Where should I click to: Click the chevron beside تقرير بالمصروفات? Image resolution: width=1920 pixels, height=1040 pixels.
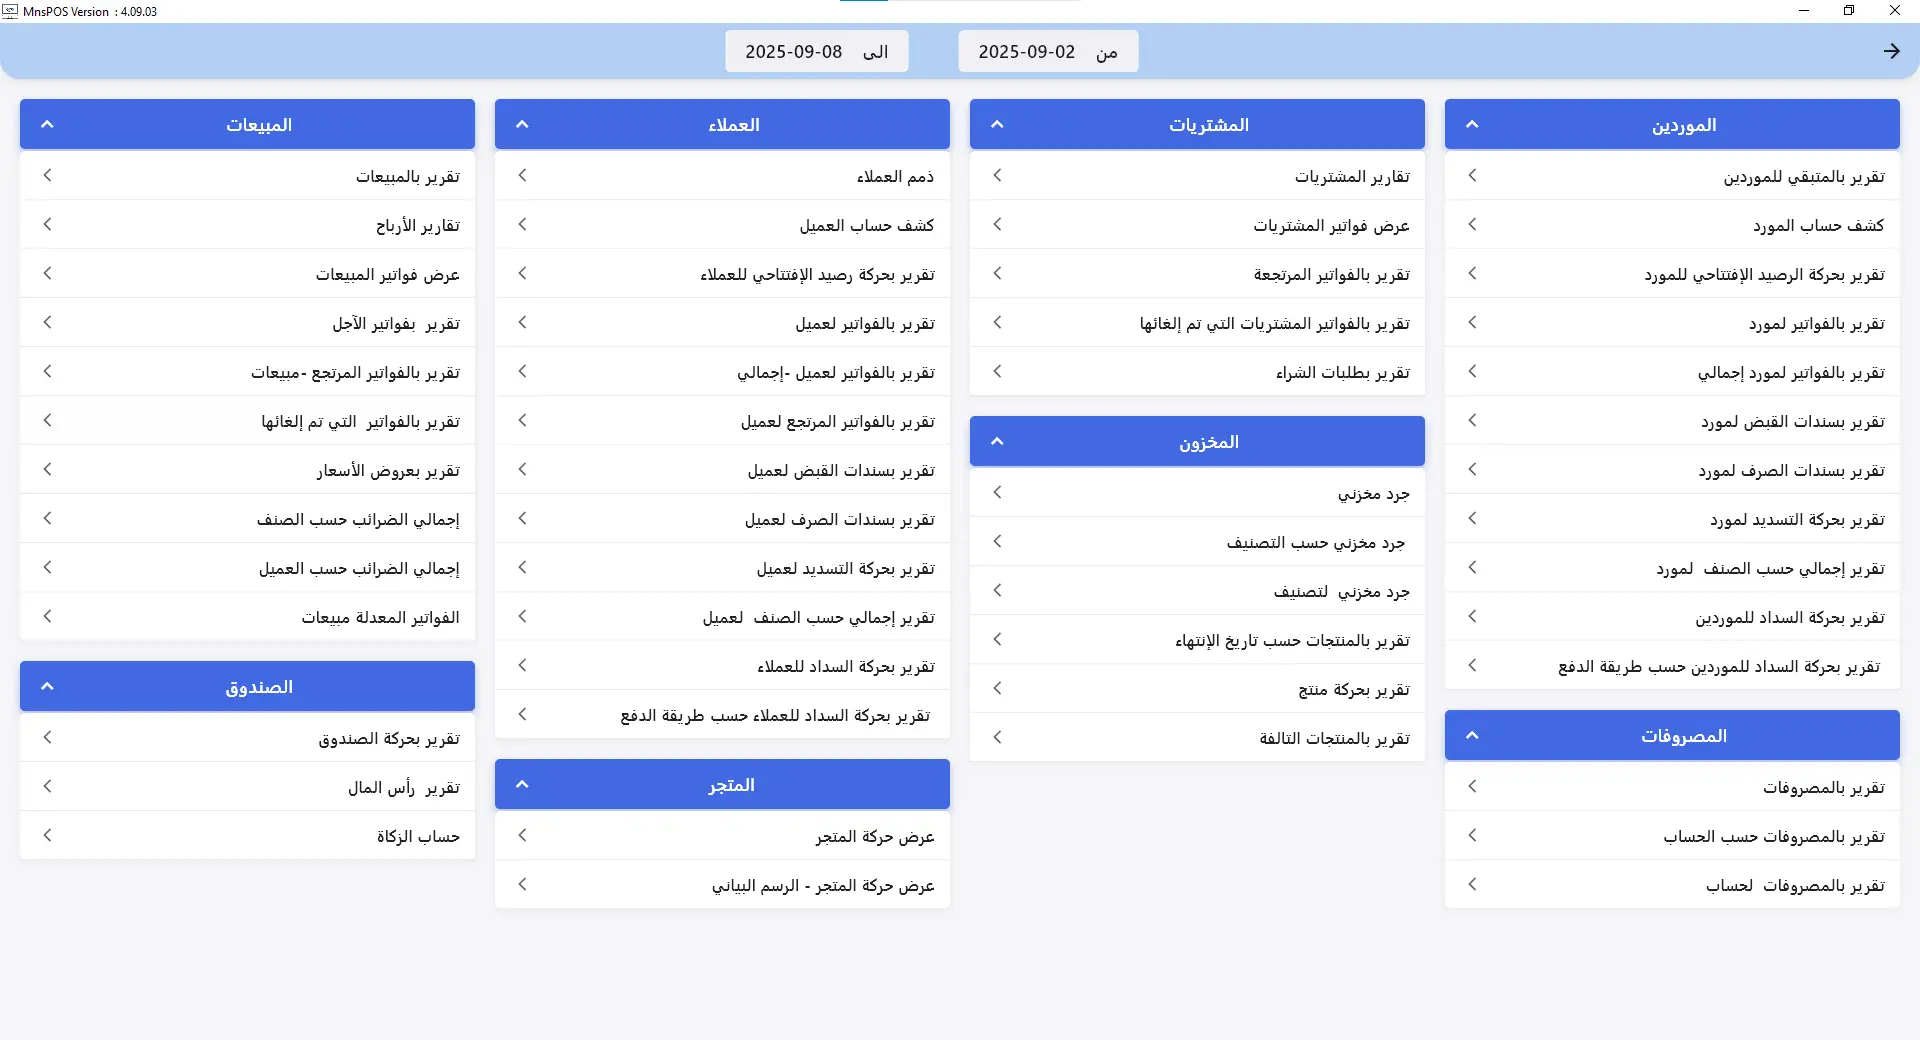[x=1472, y=786]
